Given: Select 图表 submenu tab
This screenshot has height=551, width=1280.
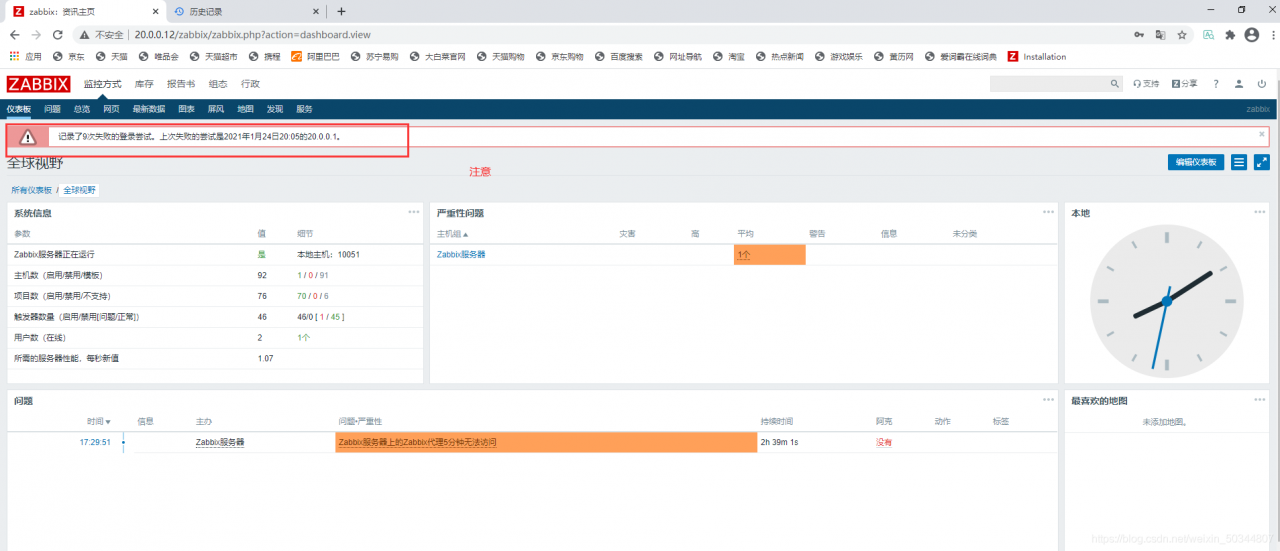Looking at the screenshot, I should click(x=187, y=109).
